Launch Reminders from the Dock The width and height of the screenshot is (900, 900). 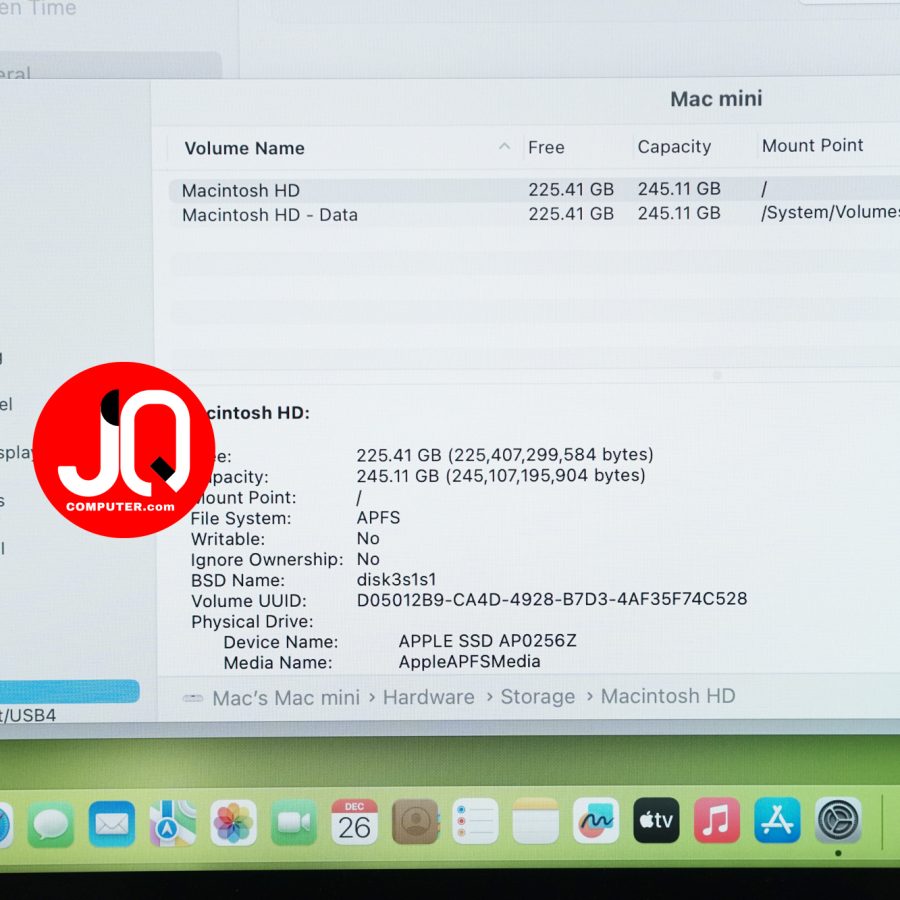pos(475,821)
